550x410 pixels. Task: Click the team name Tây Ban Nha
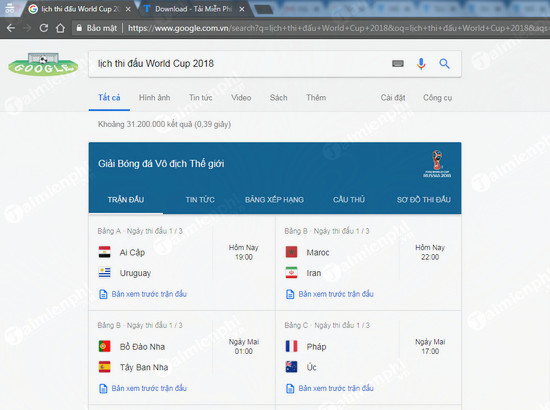point(144,367)
